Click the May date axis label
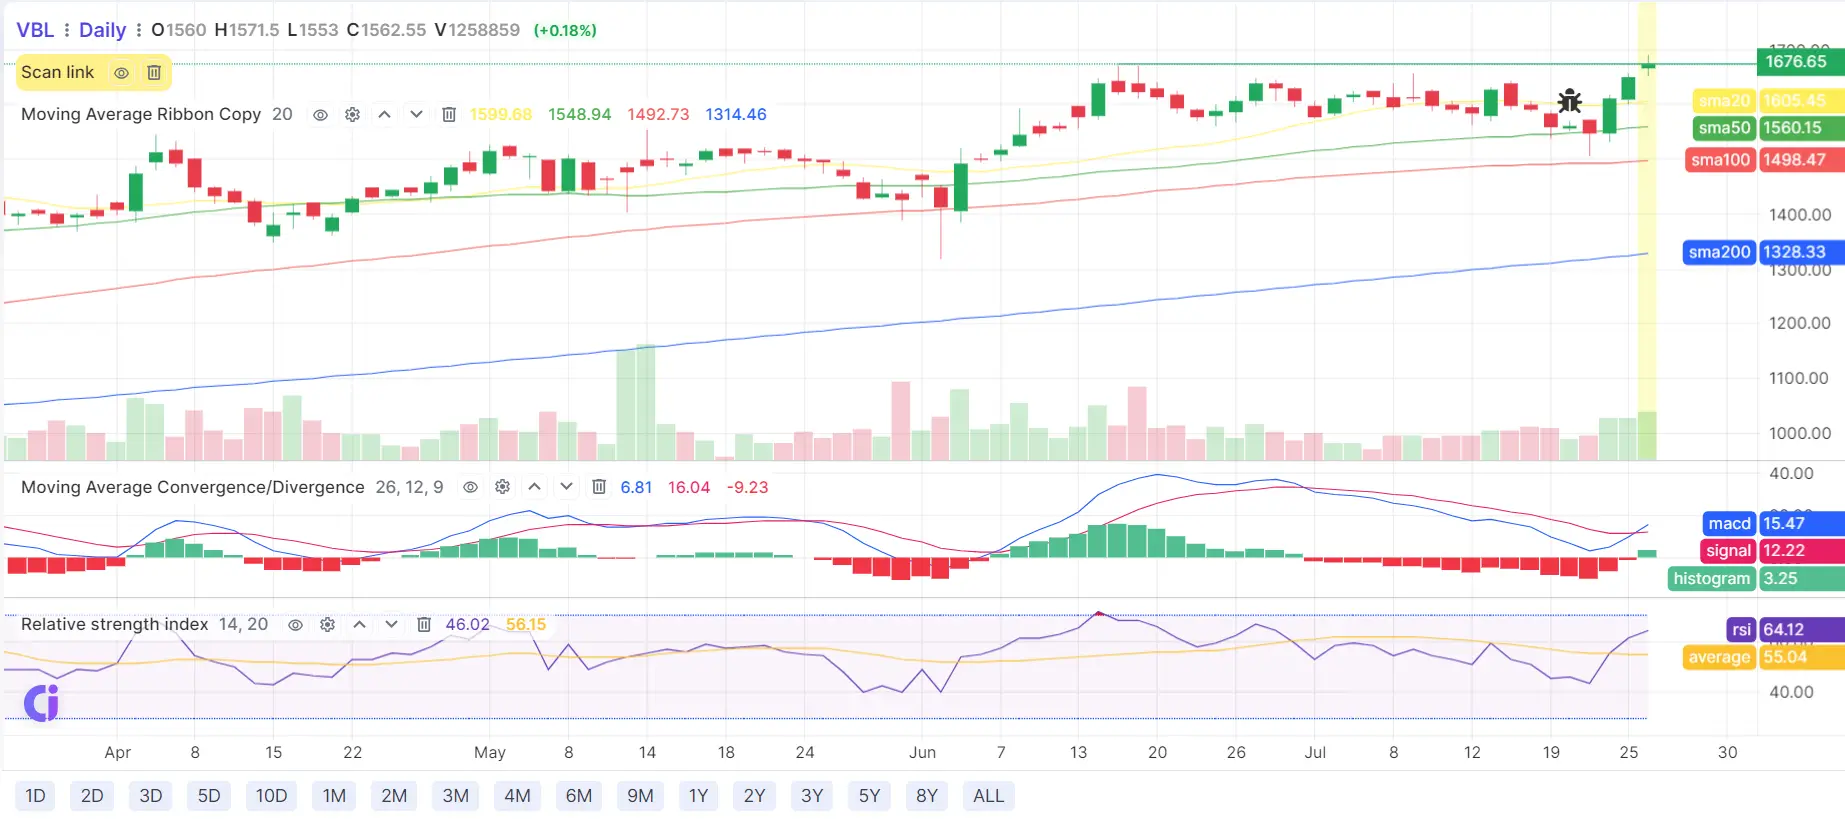1845x819 pixels. point(490,752)
